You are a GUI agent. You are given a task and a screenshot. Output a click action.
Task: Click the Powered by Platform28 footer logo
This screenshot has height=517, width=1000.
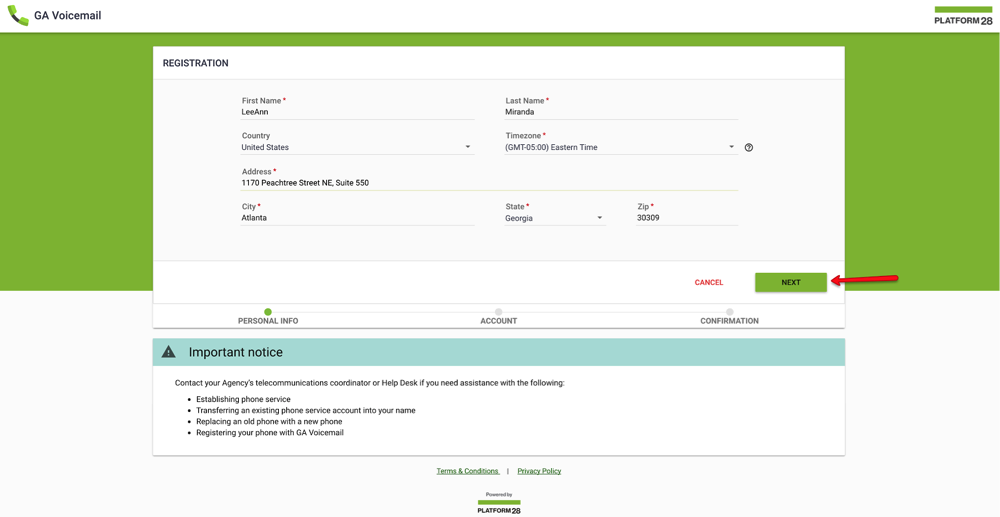click(x=499, y=503)
